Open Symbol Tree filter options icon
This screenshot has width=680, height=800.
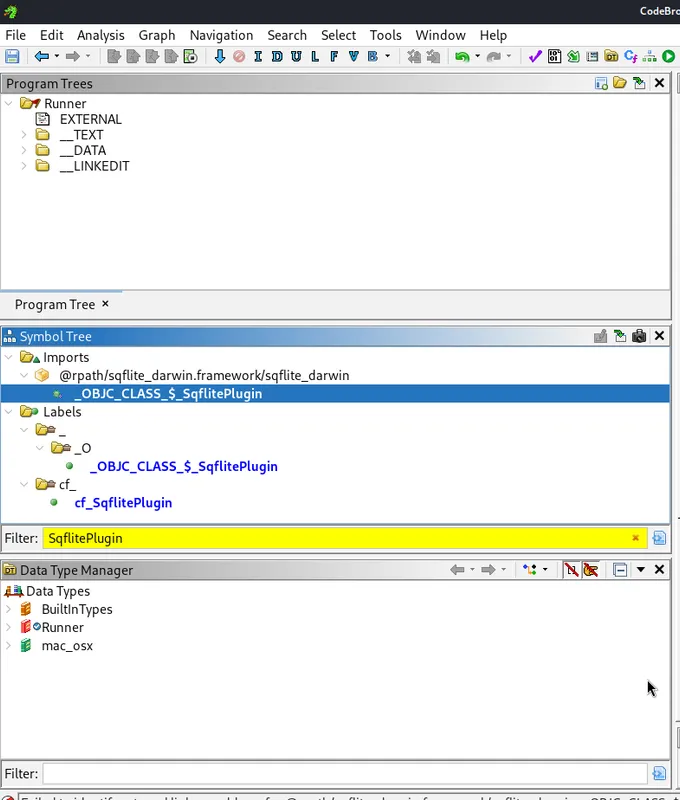(659, 538)
